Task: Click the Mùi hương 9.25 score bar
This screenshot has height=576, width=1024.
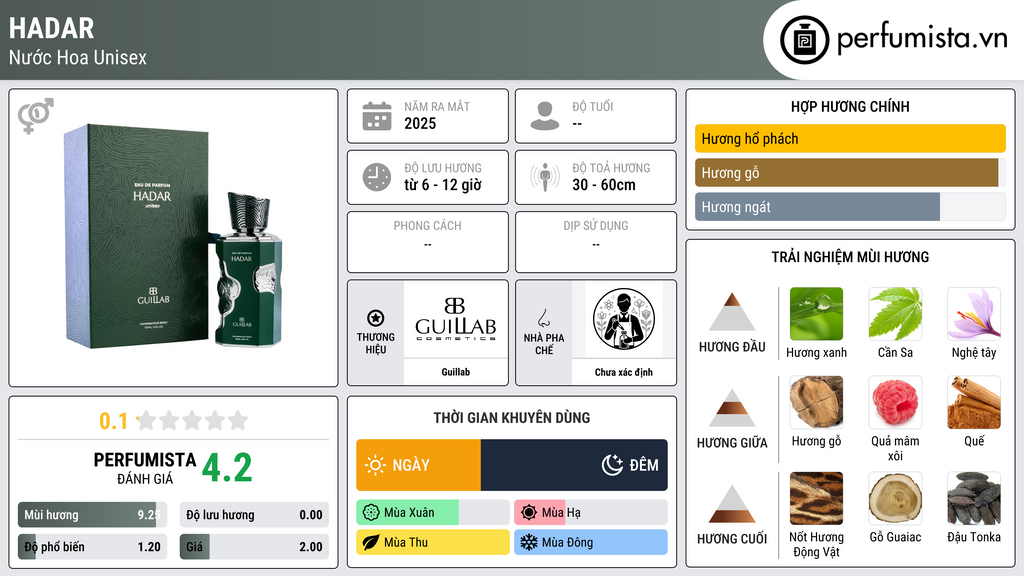Action: pos(92,515)
